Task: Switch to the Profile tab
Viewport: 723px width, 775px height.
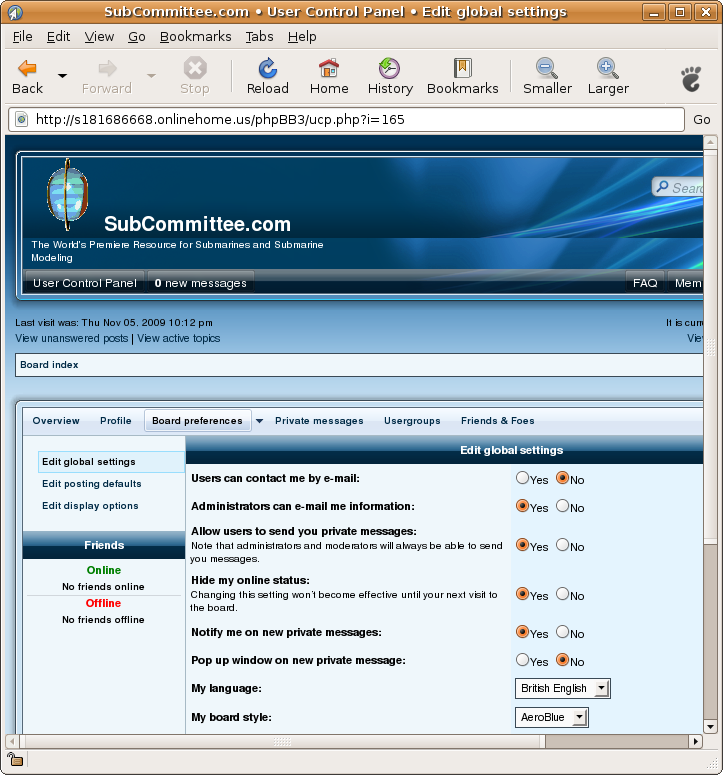Action: pyautogui.click(x=116, y=421)
